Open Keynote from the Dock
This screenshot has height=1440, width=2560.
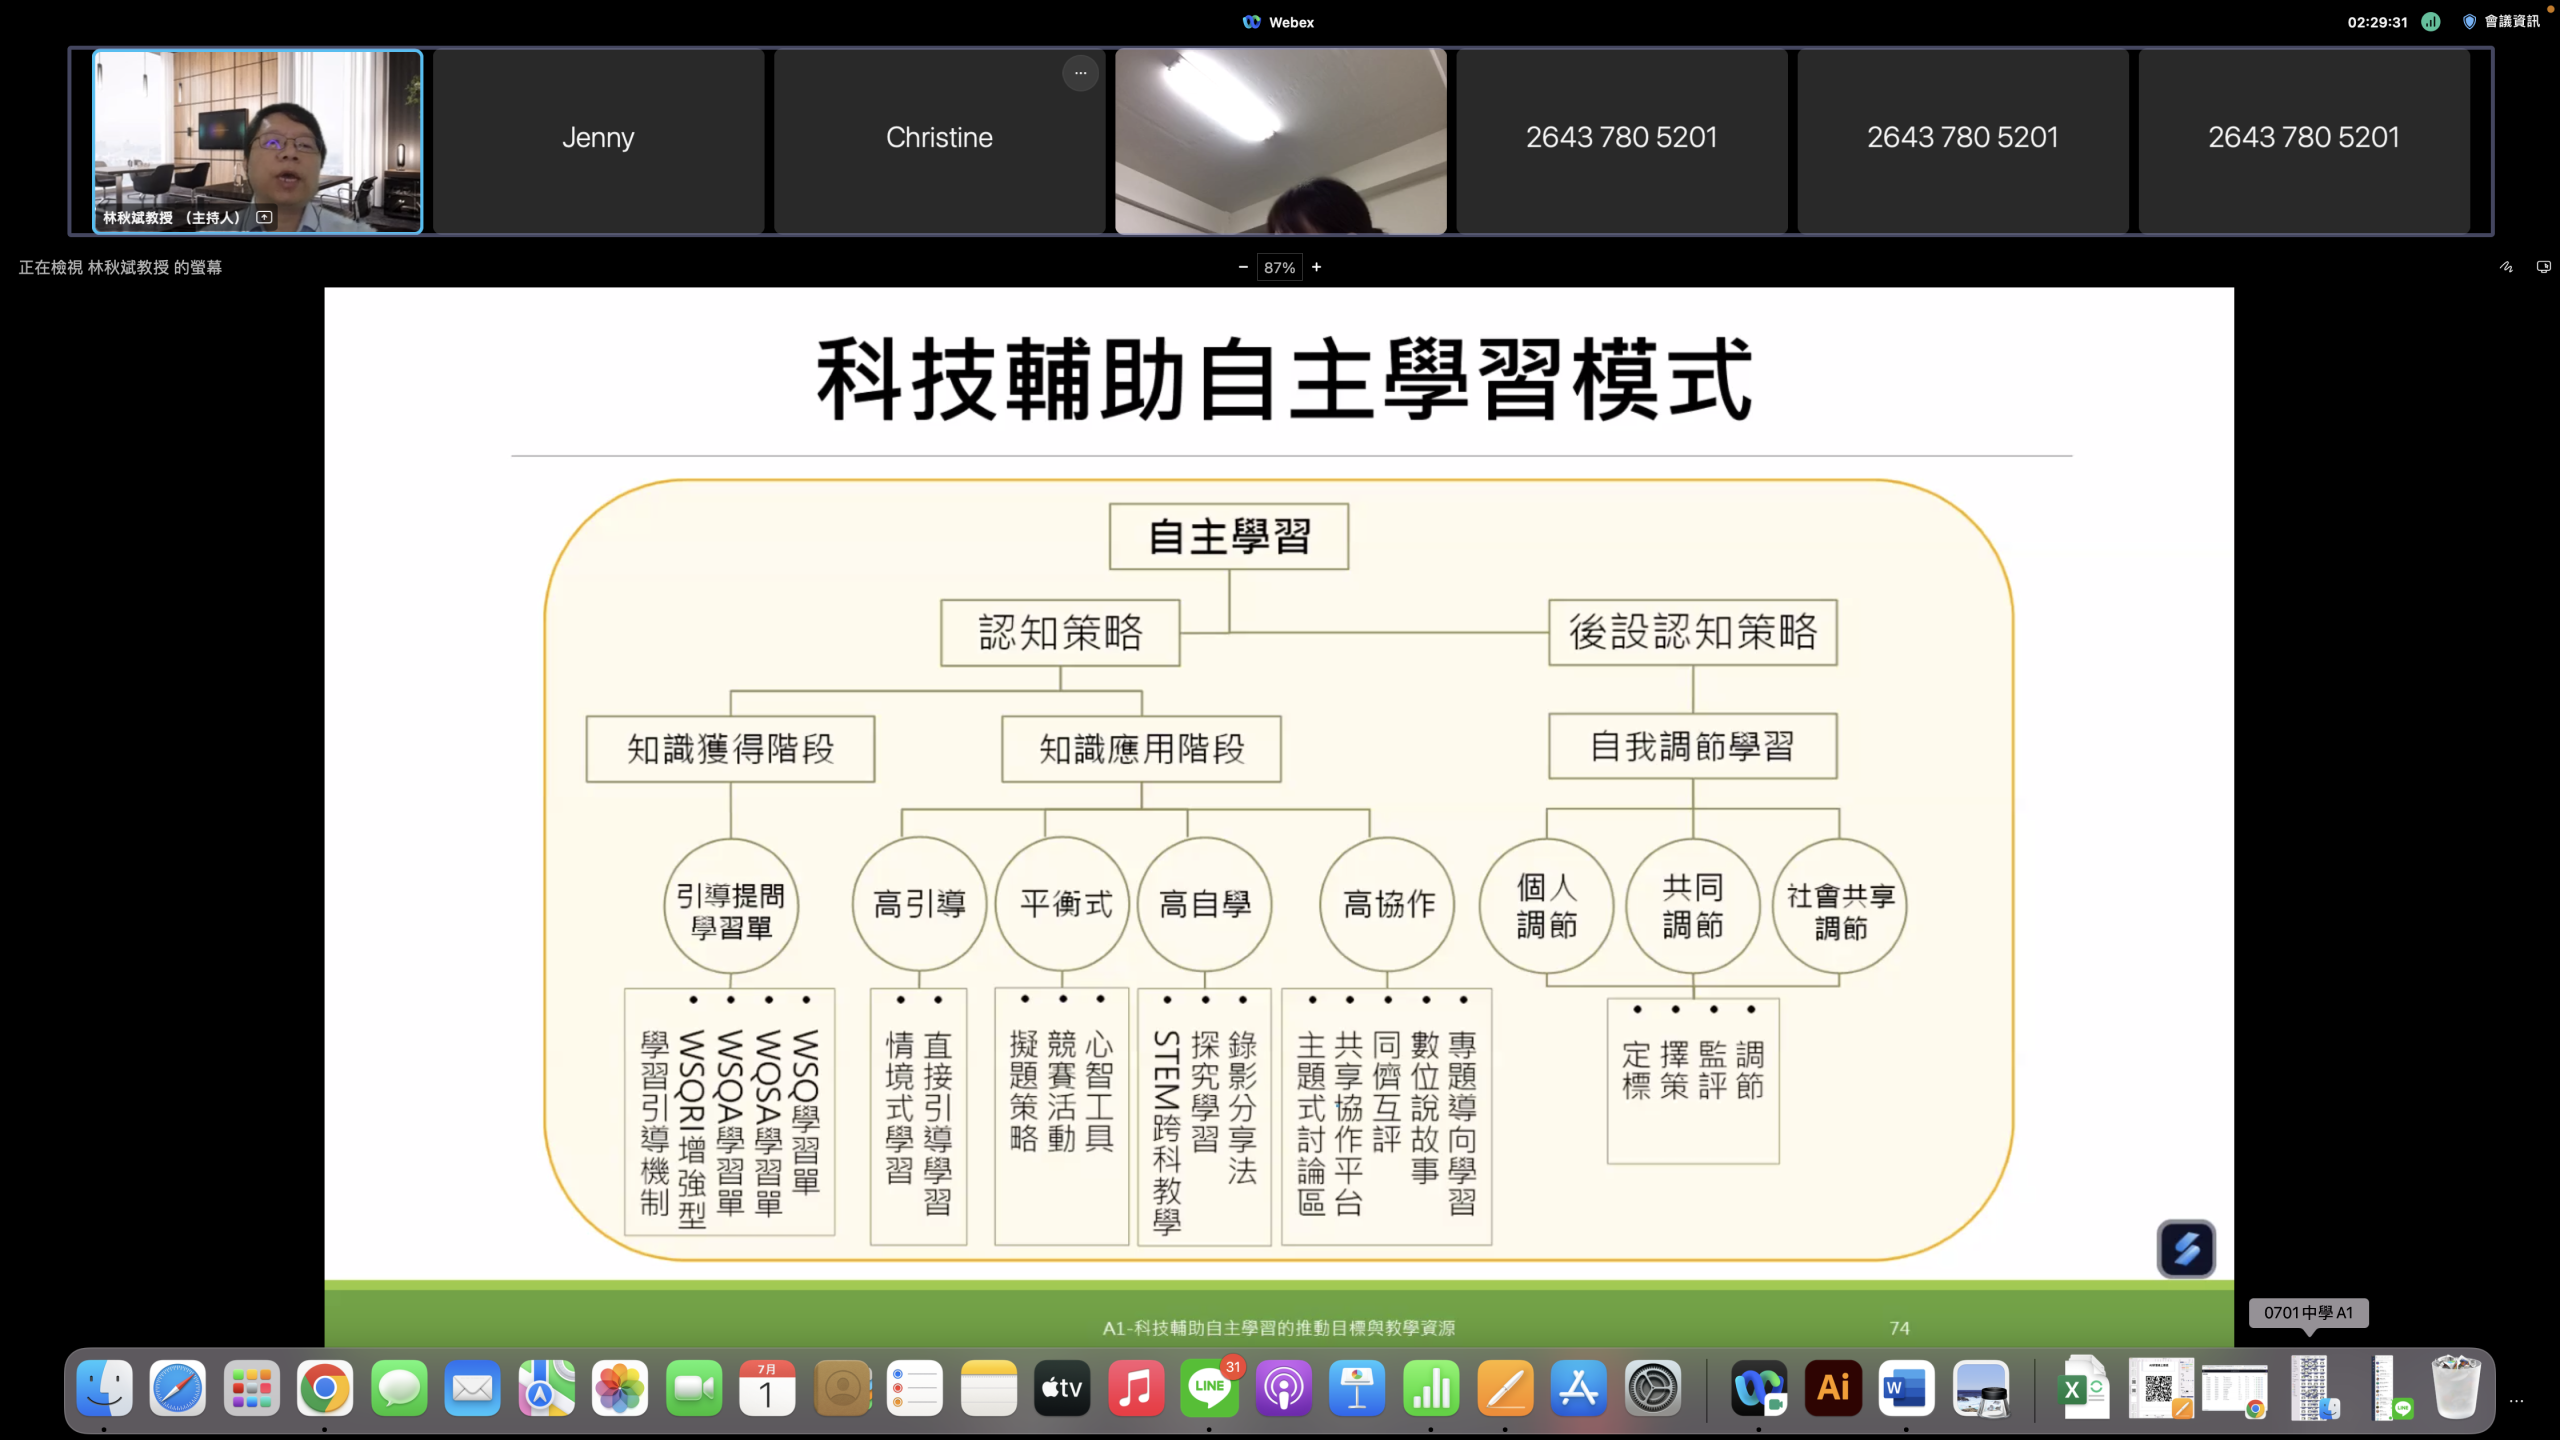pos(1357,1389)
